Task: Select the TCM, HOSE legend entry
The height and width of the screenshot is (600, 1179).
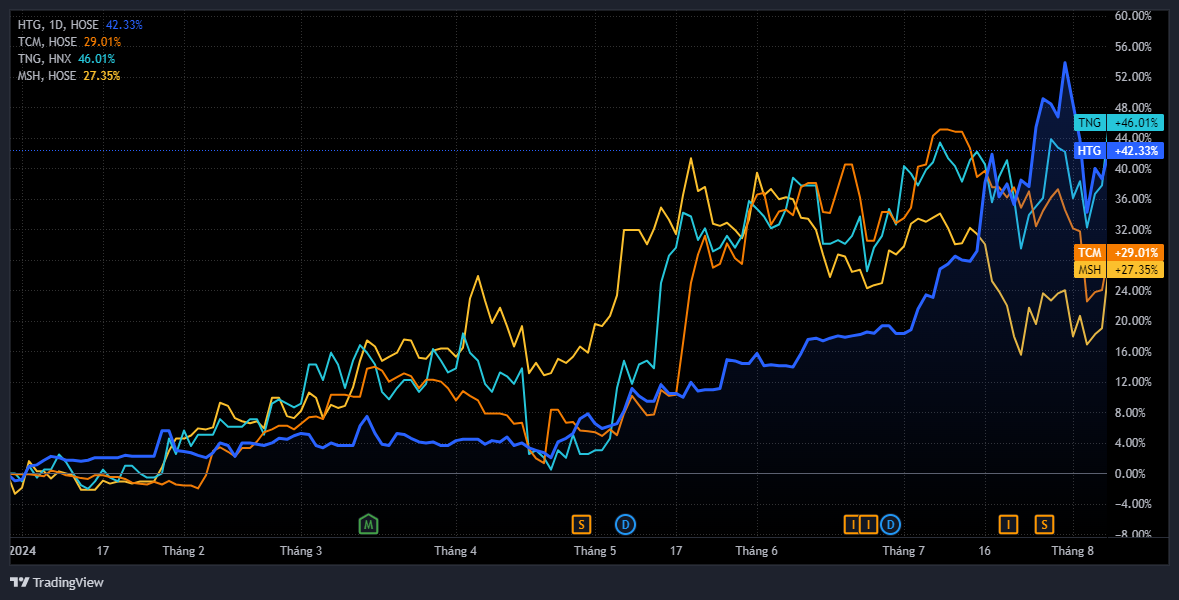Action: 47,42
